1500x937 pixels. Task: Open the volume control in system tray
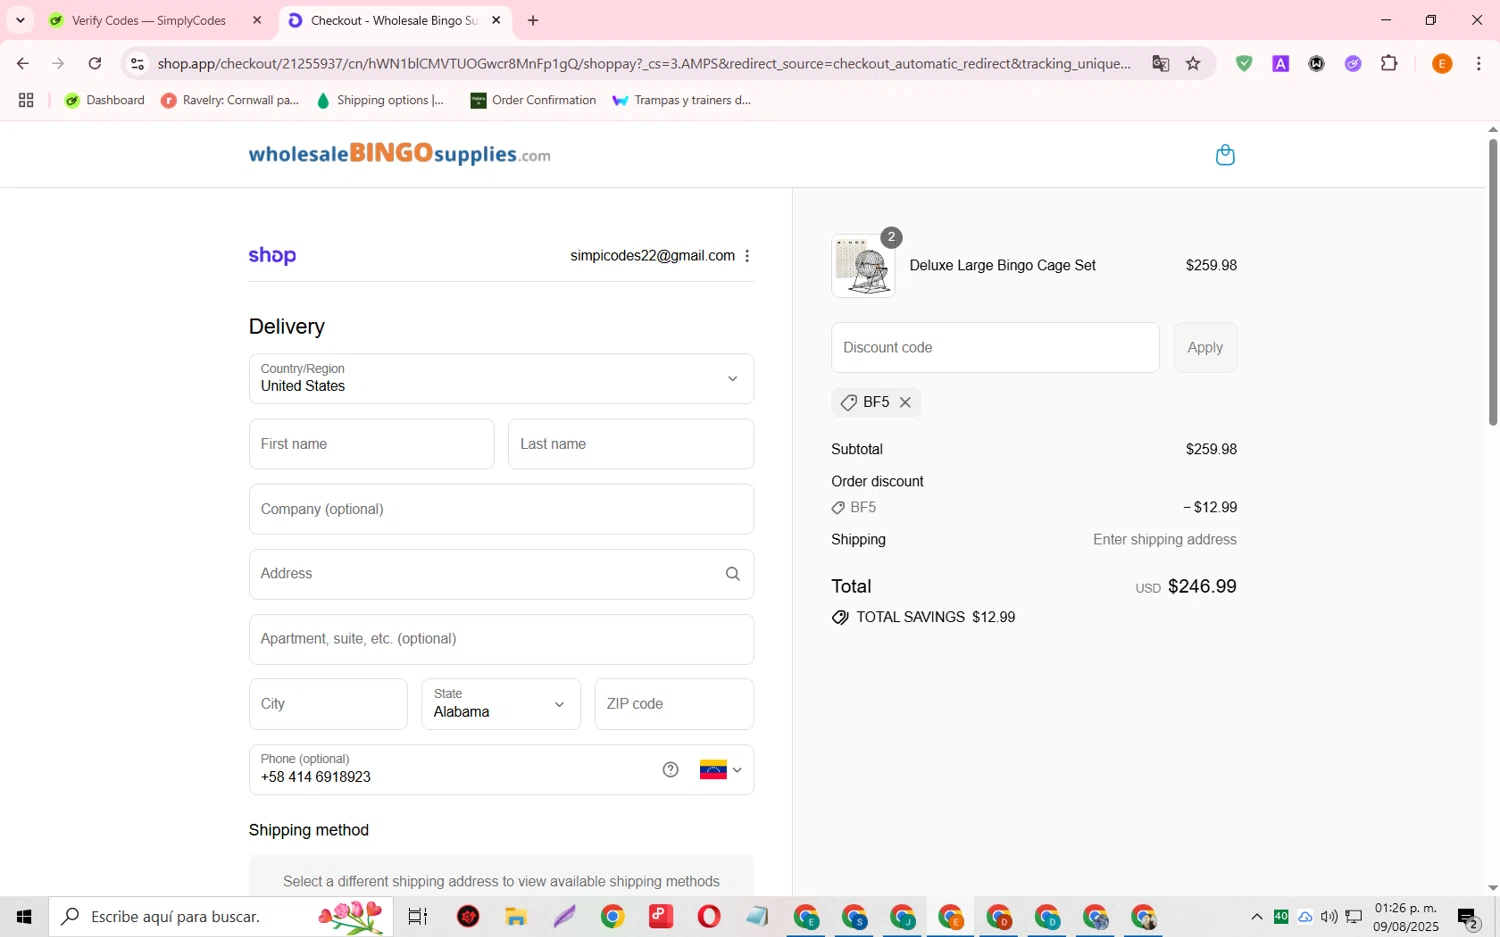point(1329,916)
